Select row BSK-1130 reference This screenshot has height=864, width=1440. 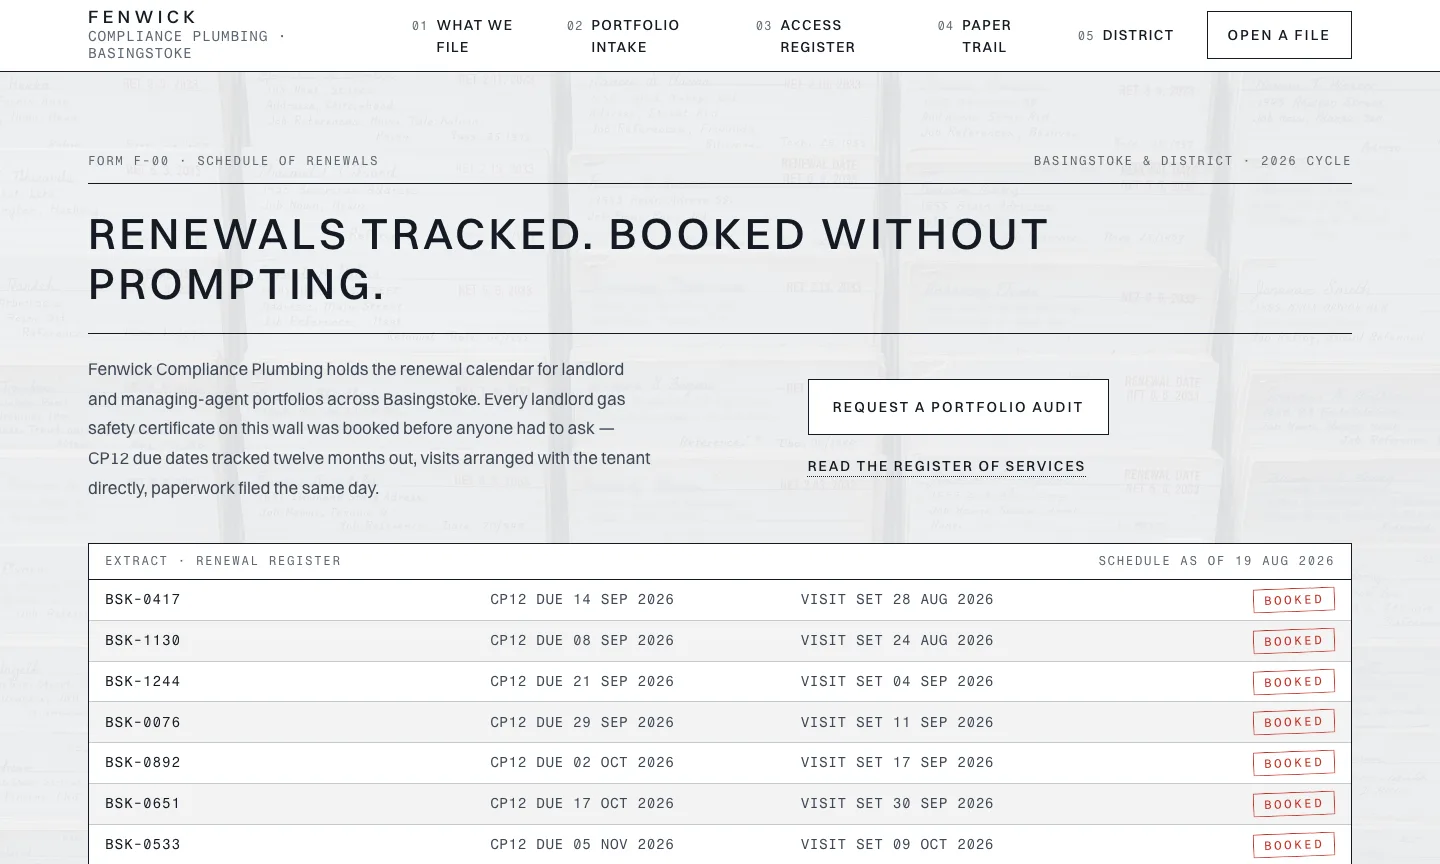143,641
